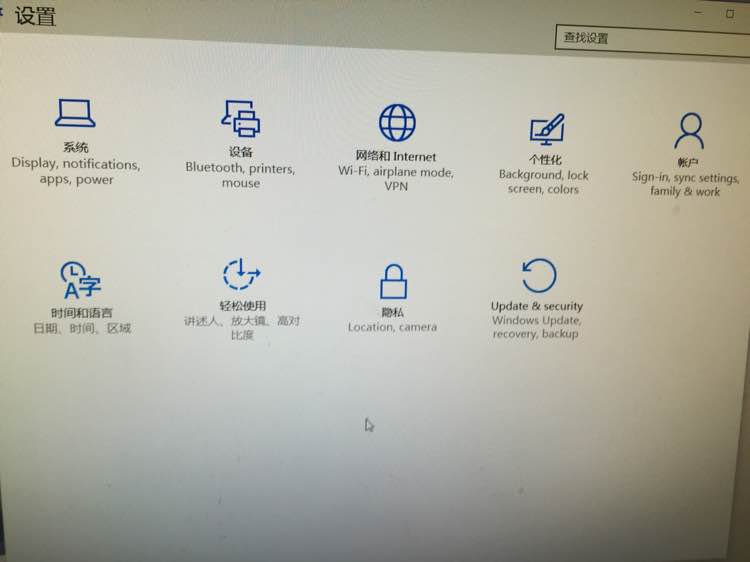Click the 设备 printer icon

tap(241, 118)
